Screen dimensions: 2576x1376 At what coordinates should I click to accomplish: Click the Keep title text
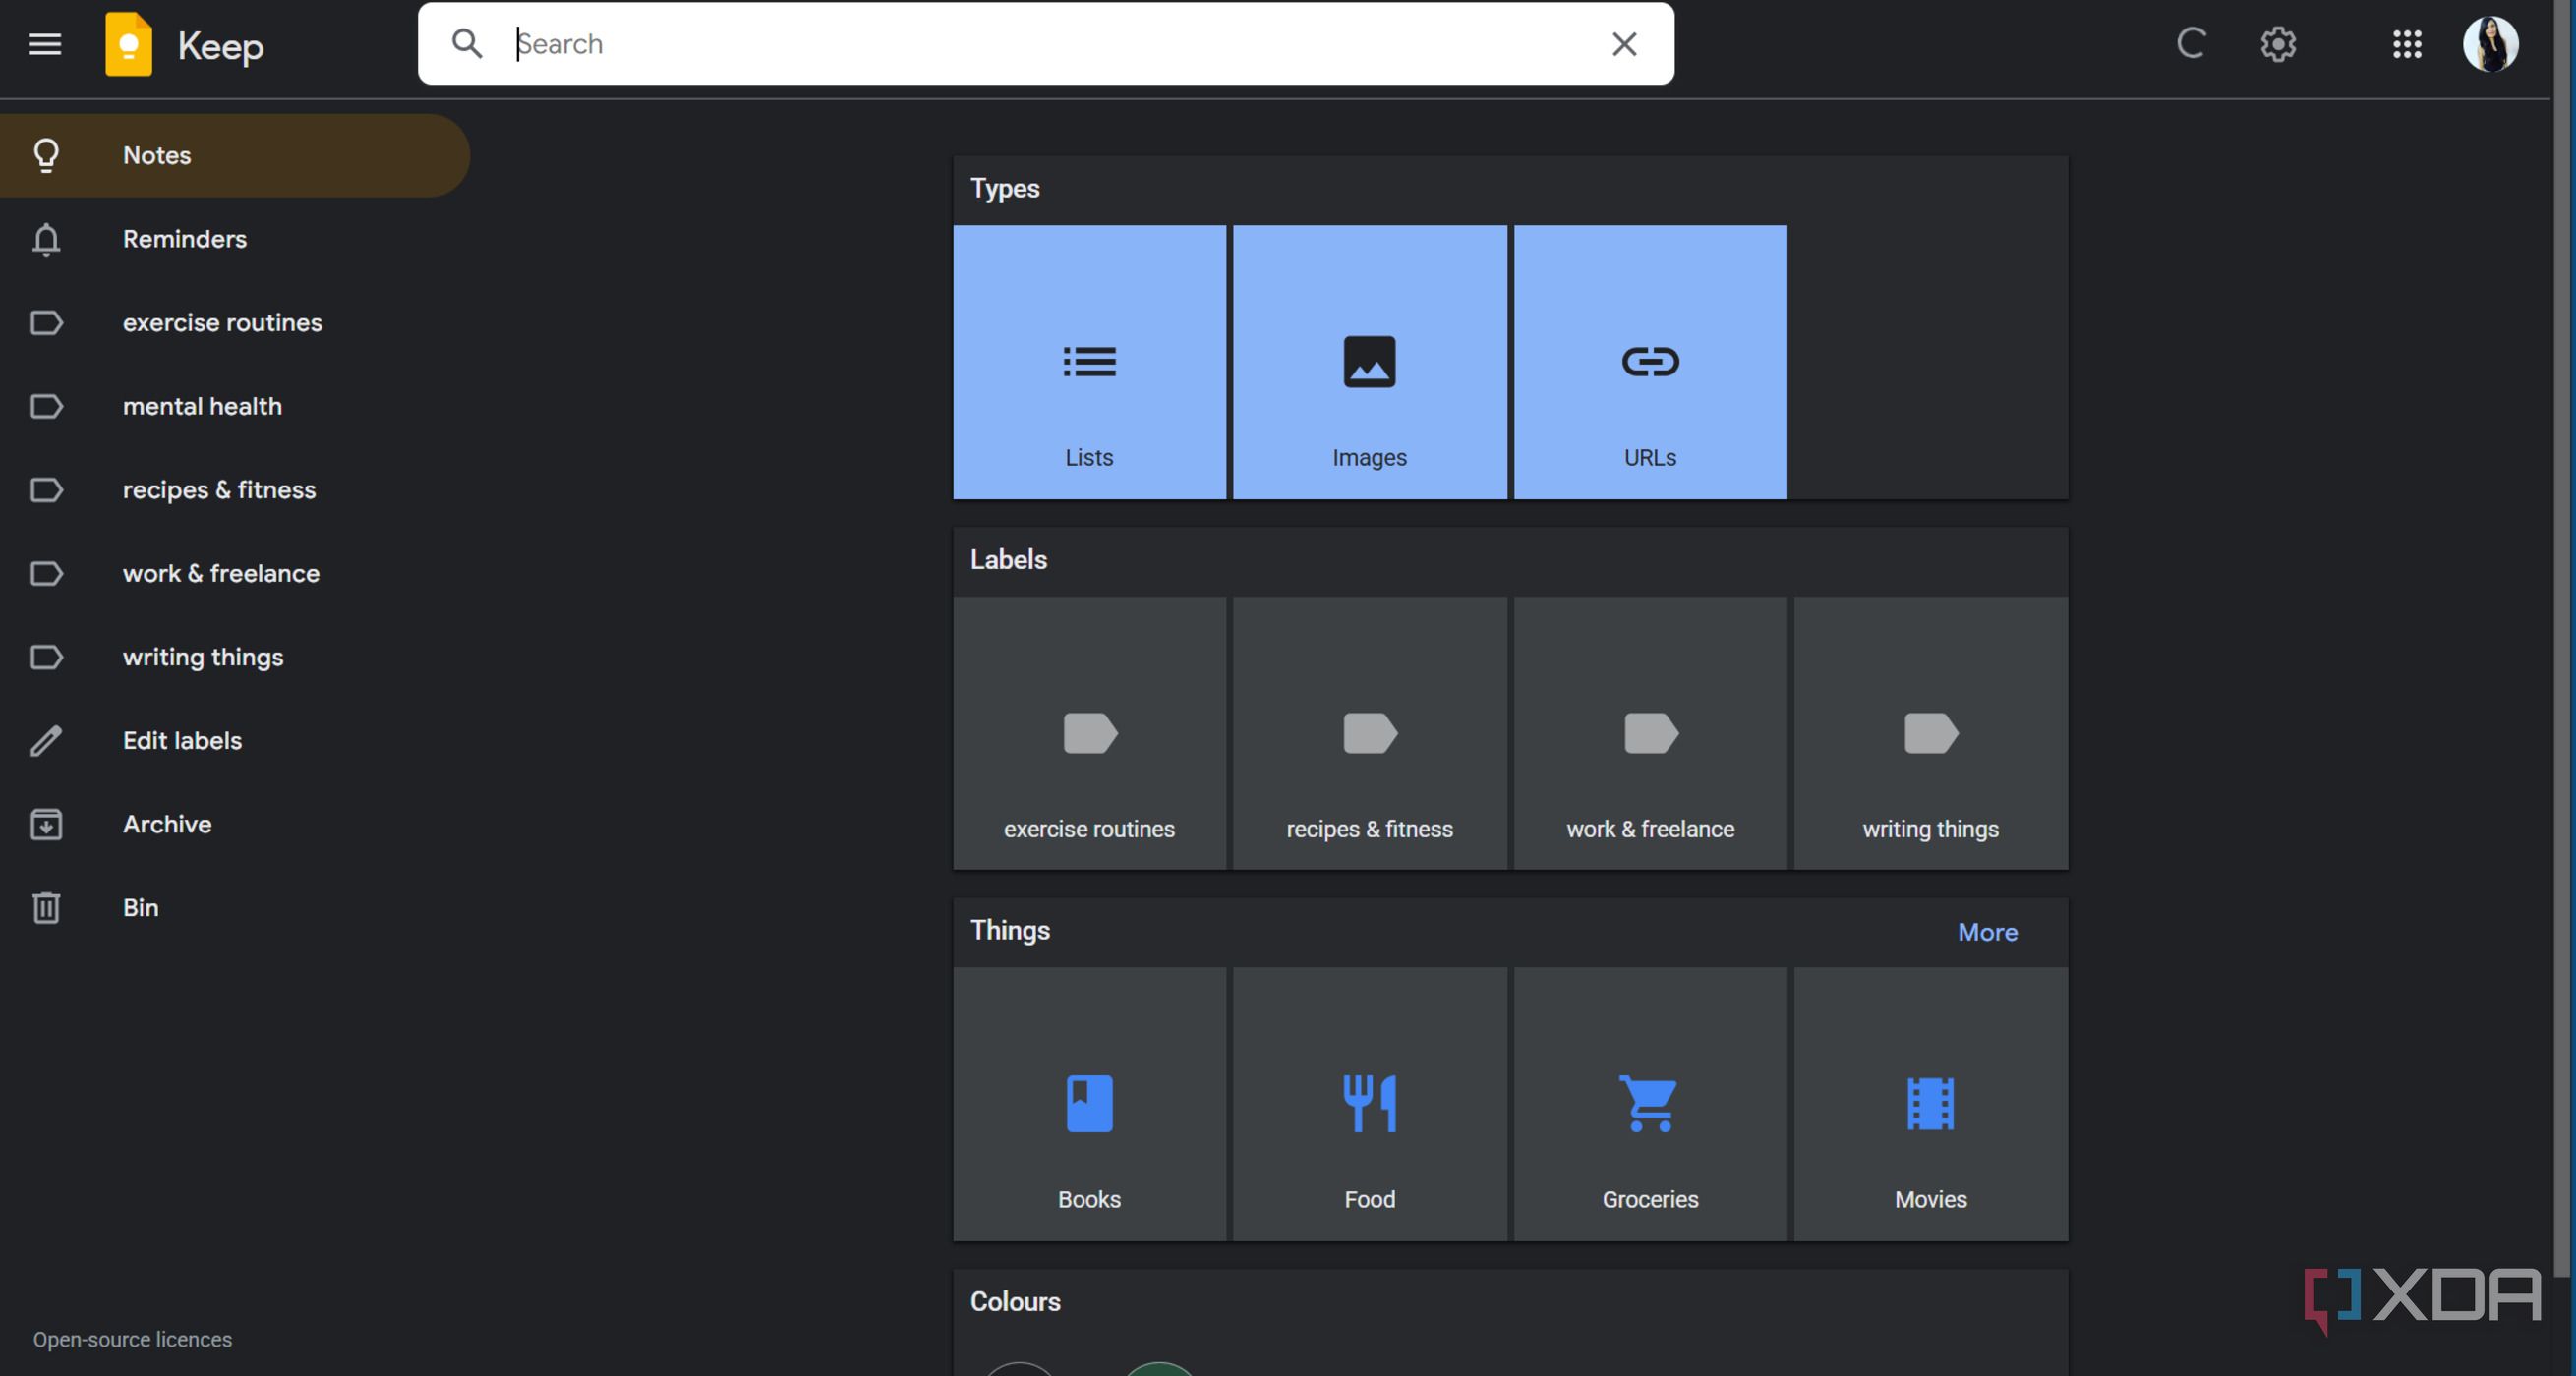(x=220, y=46)
